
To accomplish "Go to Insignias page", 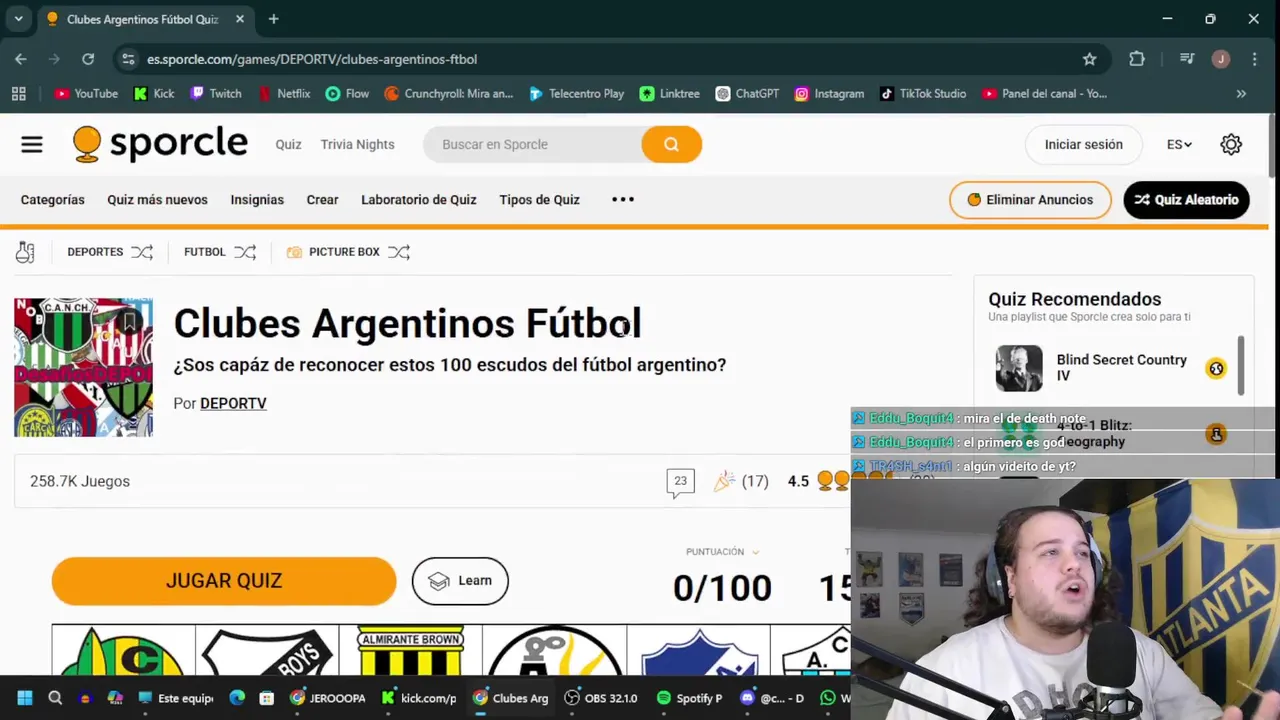I will [x=257, y=199].
